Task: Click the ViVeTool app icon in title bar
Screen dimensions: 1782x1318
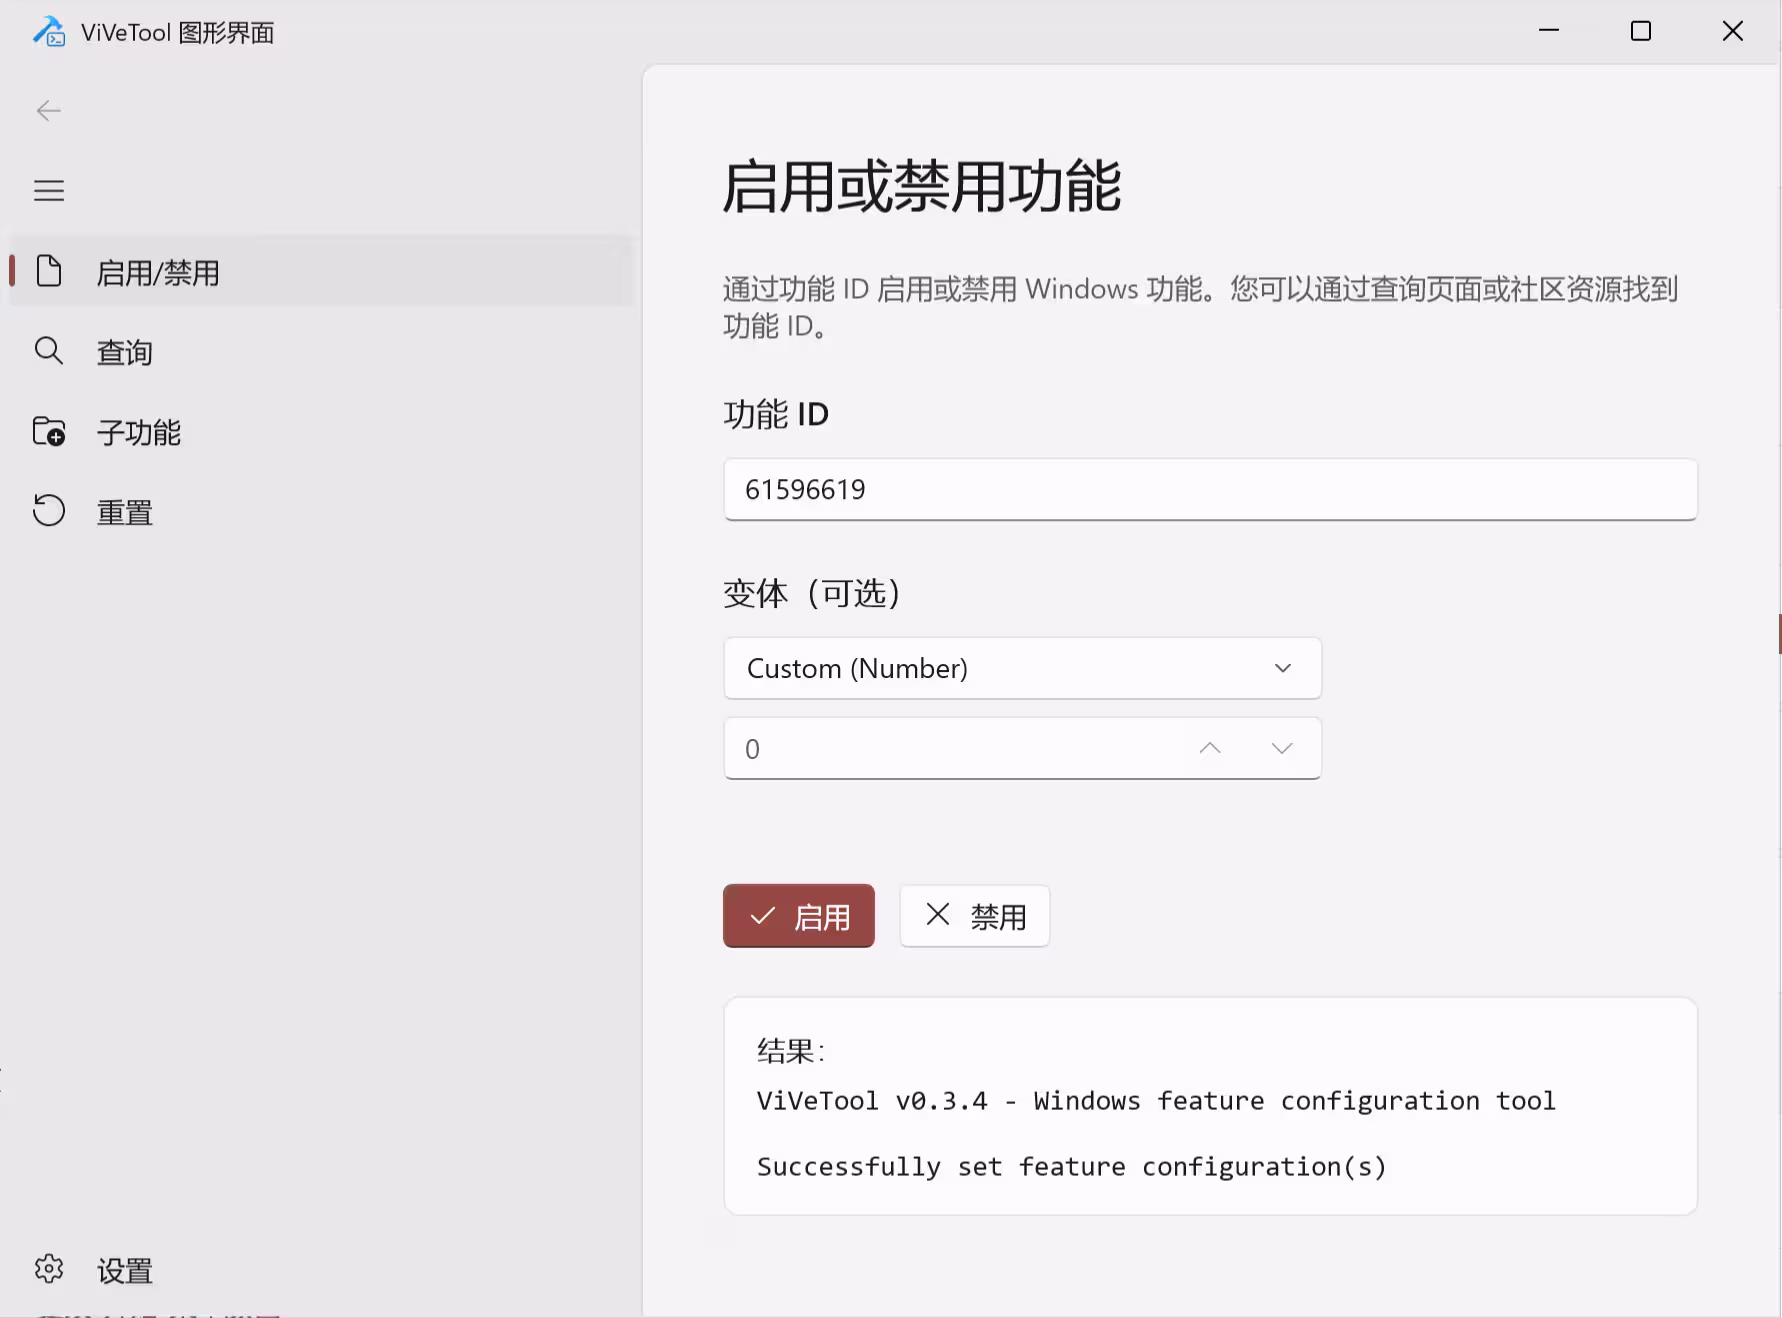Action: click(x=48, y=32)
